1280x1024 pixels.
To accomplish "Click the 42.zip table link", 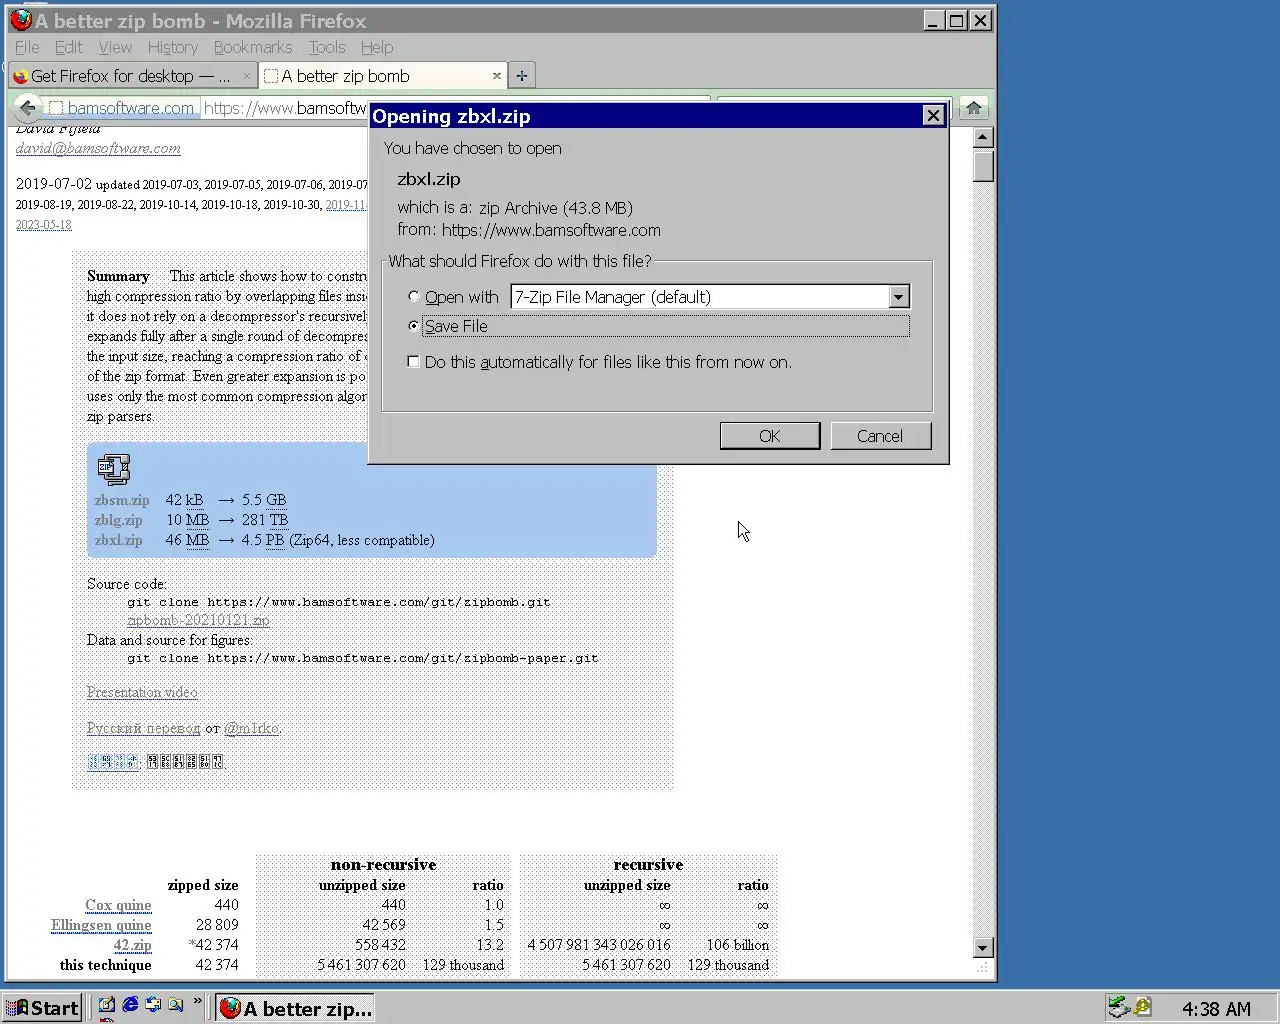I will click(132, 945).
